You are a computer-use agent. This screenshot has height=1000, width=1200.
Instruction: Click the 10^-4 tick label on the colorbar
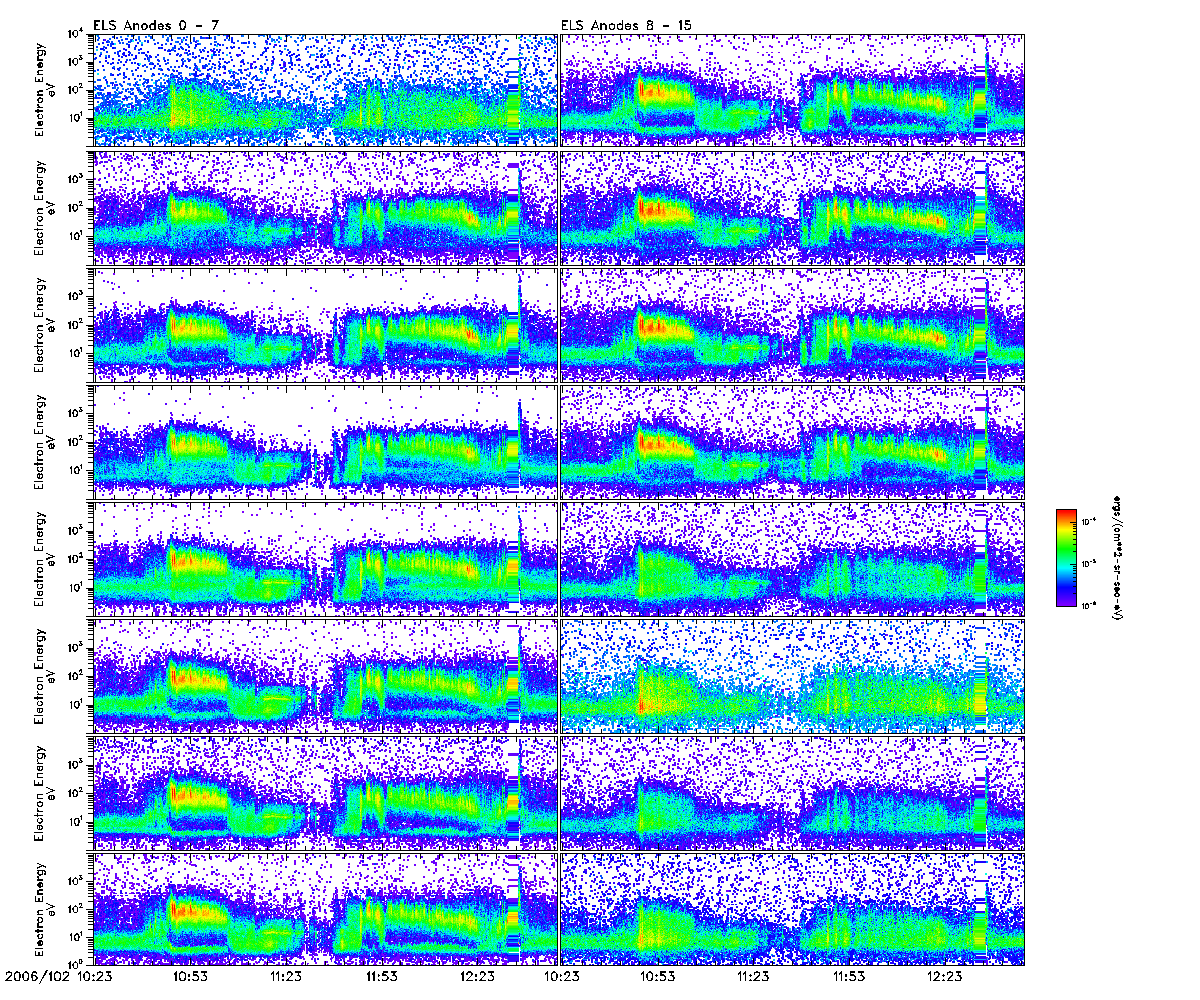click(1088, 522)
